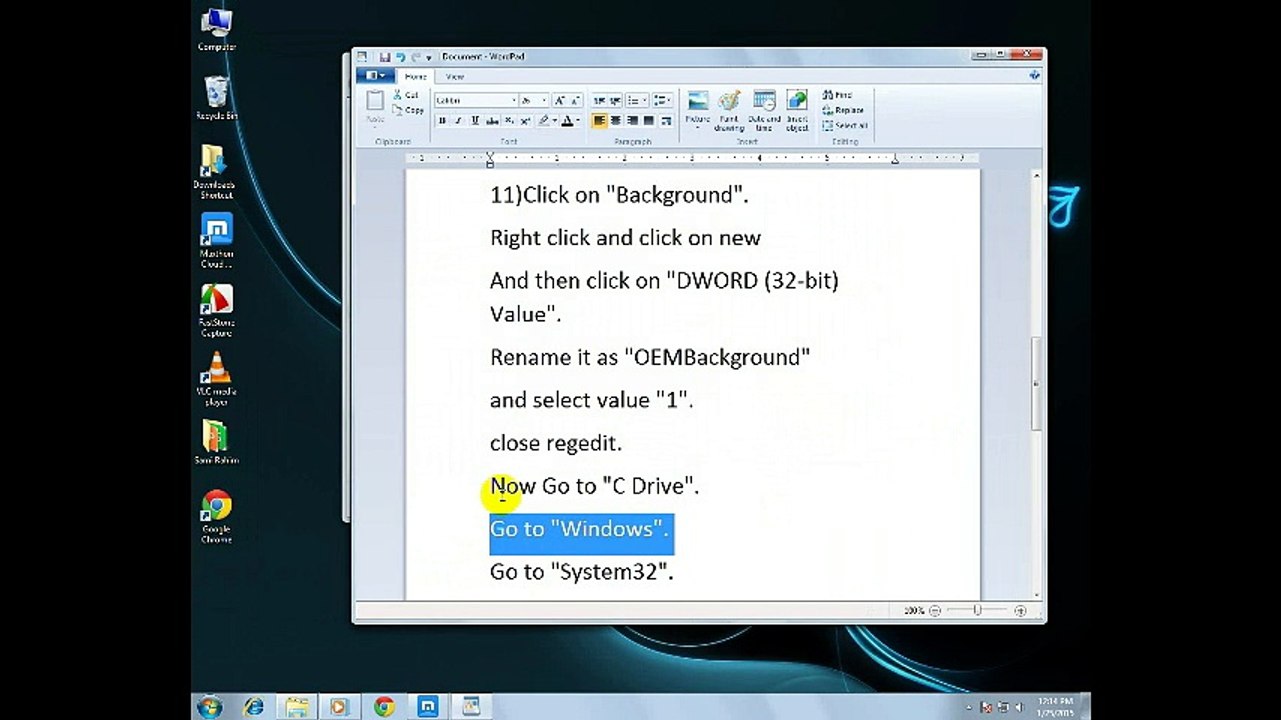Switch to the Home ribbon tab
The image size is (1281, 720).
tap(415, 77)
